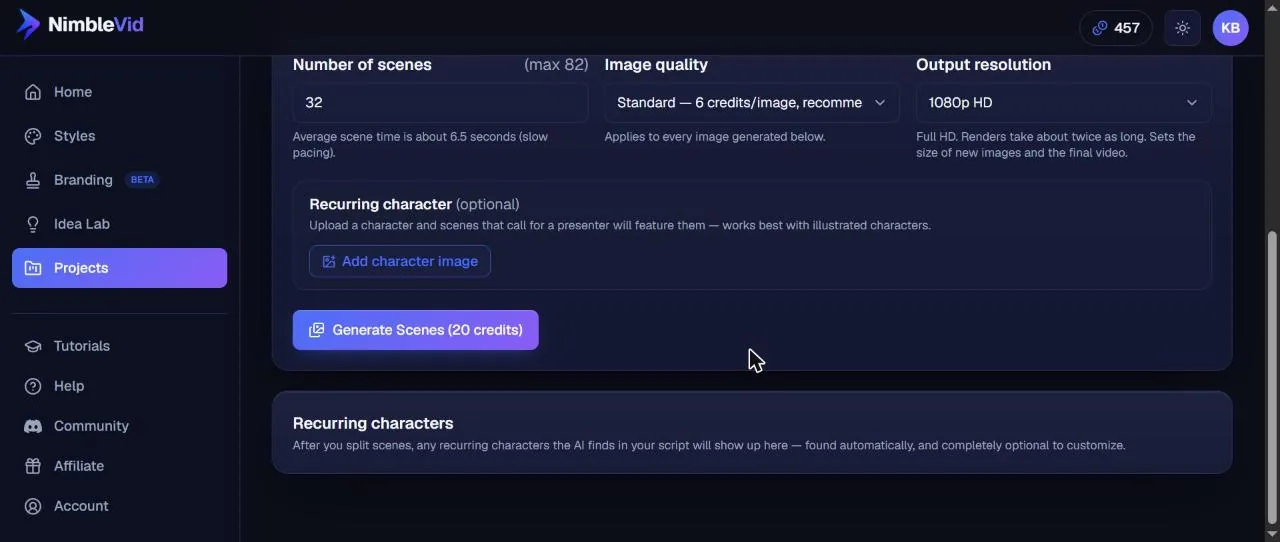Screen dimensions: 1280x542
Task: Click the Help question mark icon
Action: pyautogui.click(x=33, y=386)
